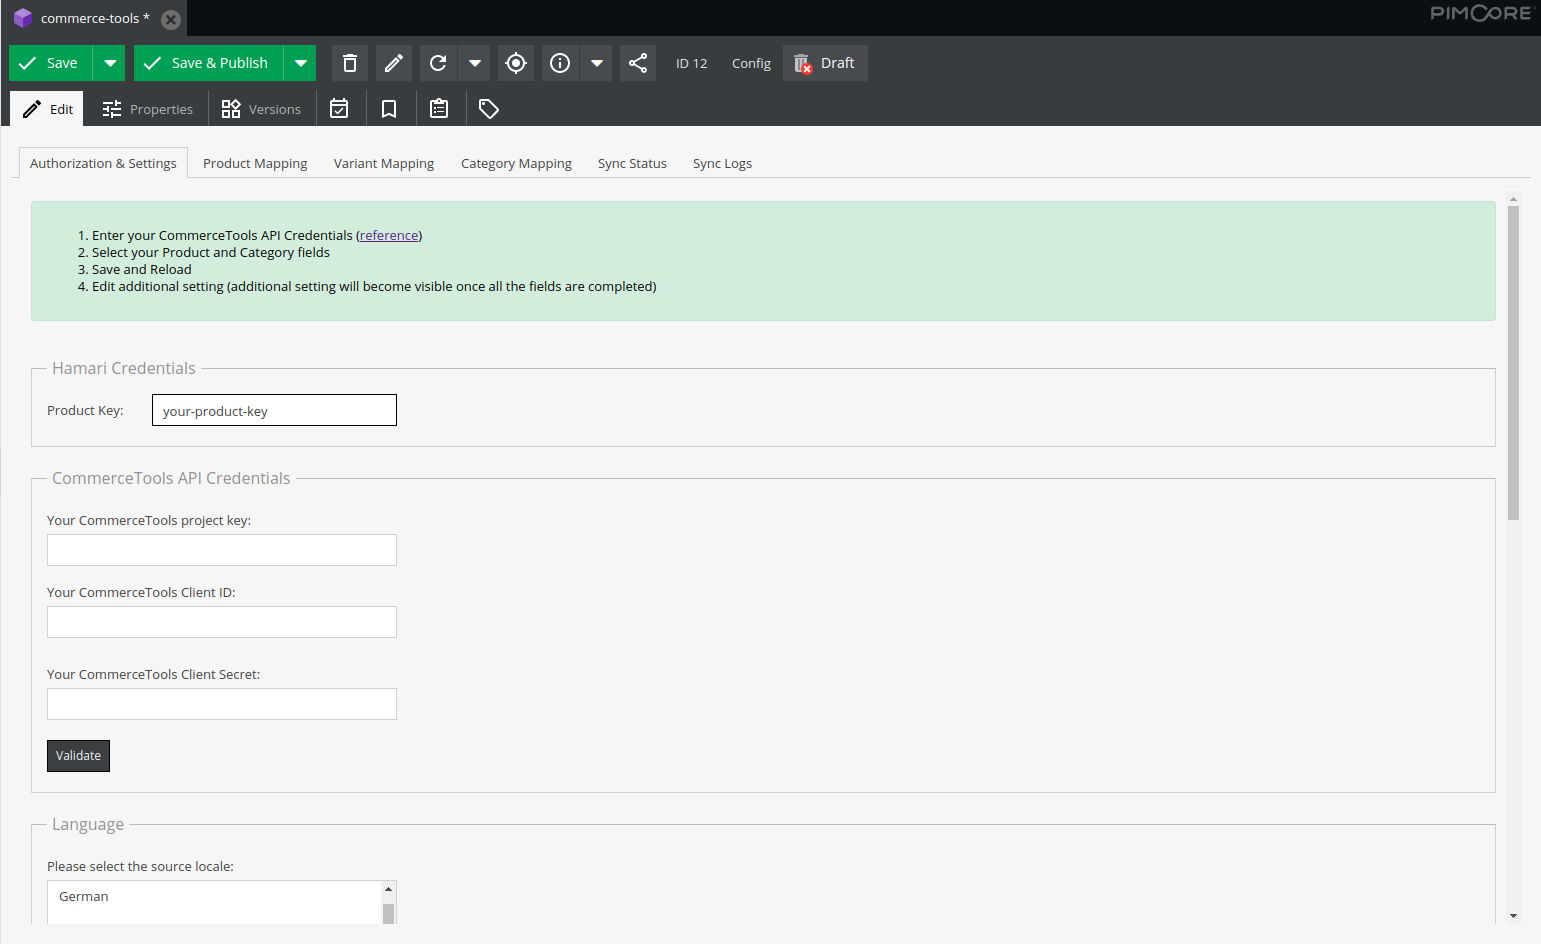The width and height of the screenshot is (1541, 944).
Task: Click the locale list scroll-up arrow
Action: pos(389,889)
